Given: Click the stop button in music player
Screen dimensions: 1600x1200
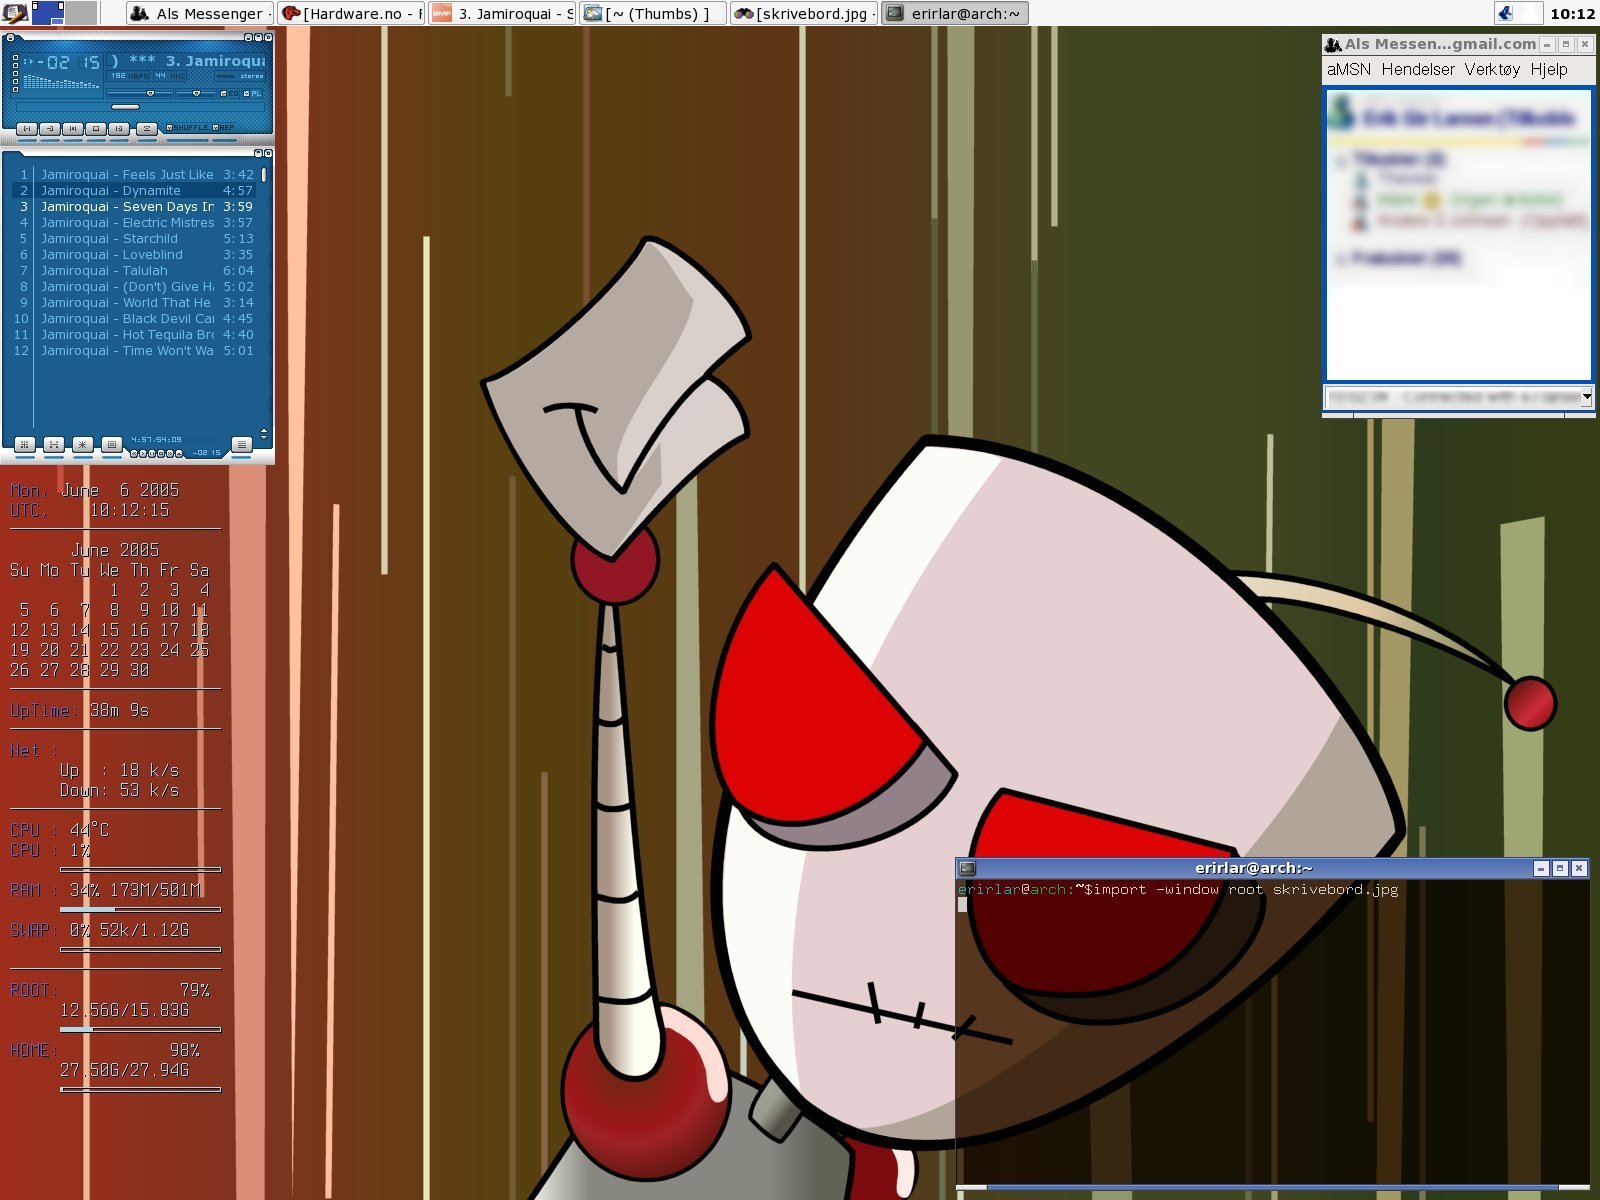Looking at the screenshot, I should pos(96,129).
